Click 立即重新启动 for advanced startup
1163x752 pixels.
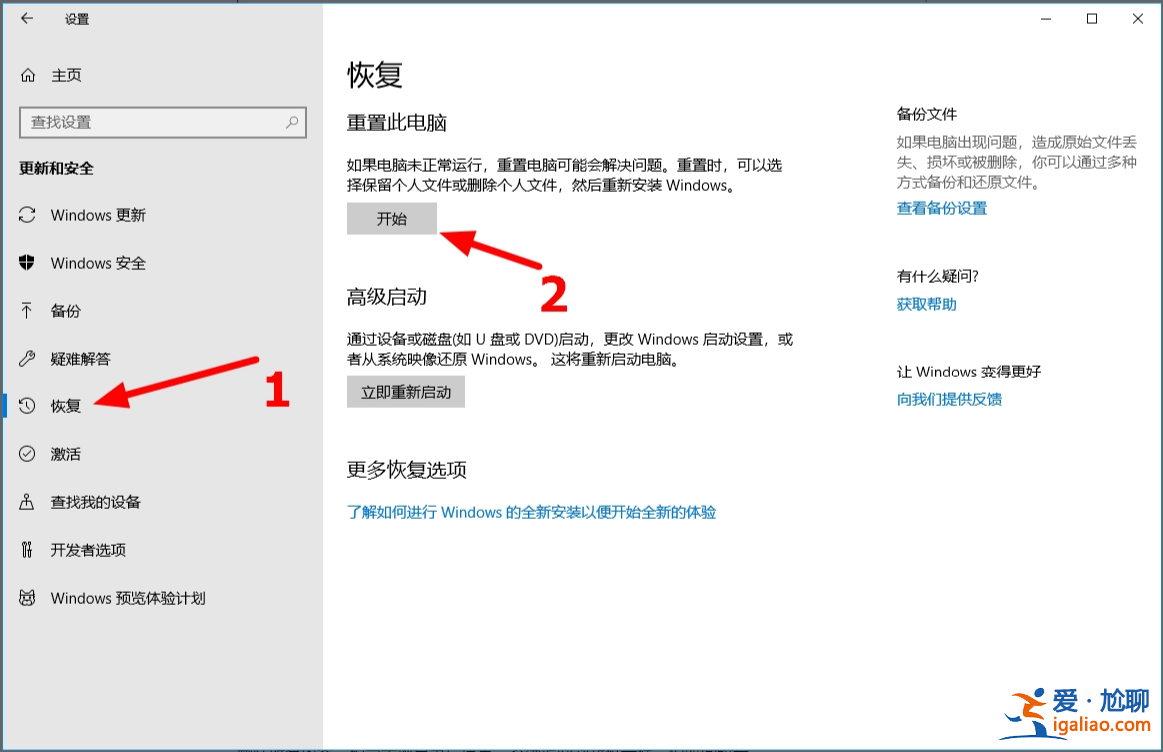pos(405,392)
